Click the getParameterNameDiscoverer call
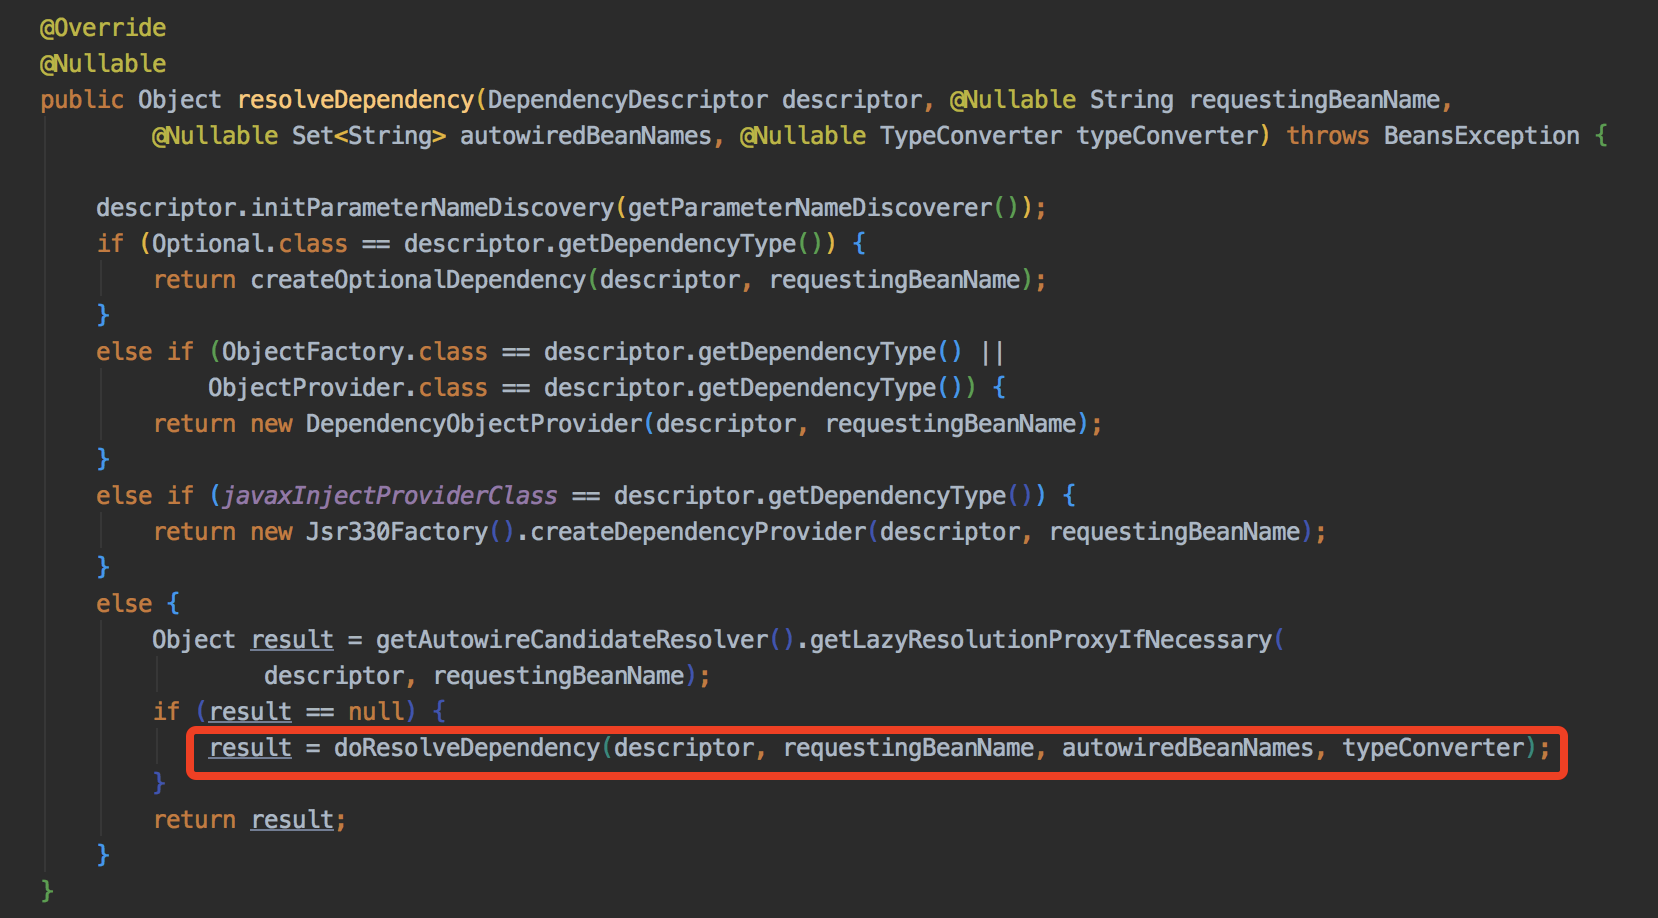Image resolution: width=1658 pixels, height=918 pixels. click(x=810, y=208)
